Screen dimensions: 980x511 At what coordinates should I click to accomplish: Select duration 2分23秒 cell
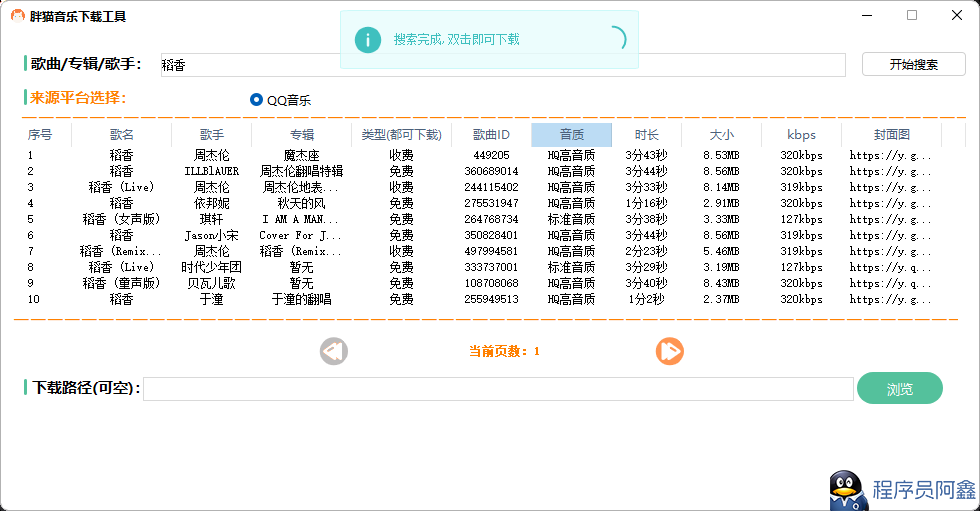pyautogui.click(x=647, y=251)
